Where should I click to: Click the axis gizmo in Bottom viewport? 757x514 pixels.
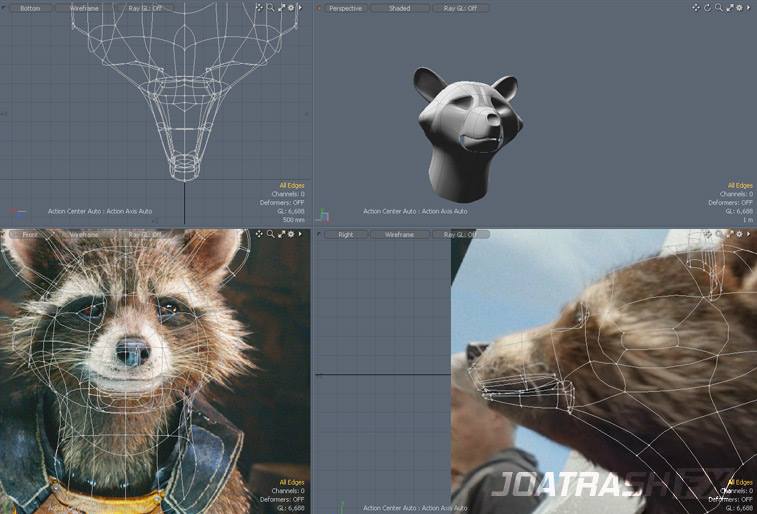coord(18,211)
